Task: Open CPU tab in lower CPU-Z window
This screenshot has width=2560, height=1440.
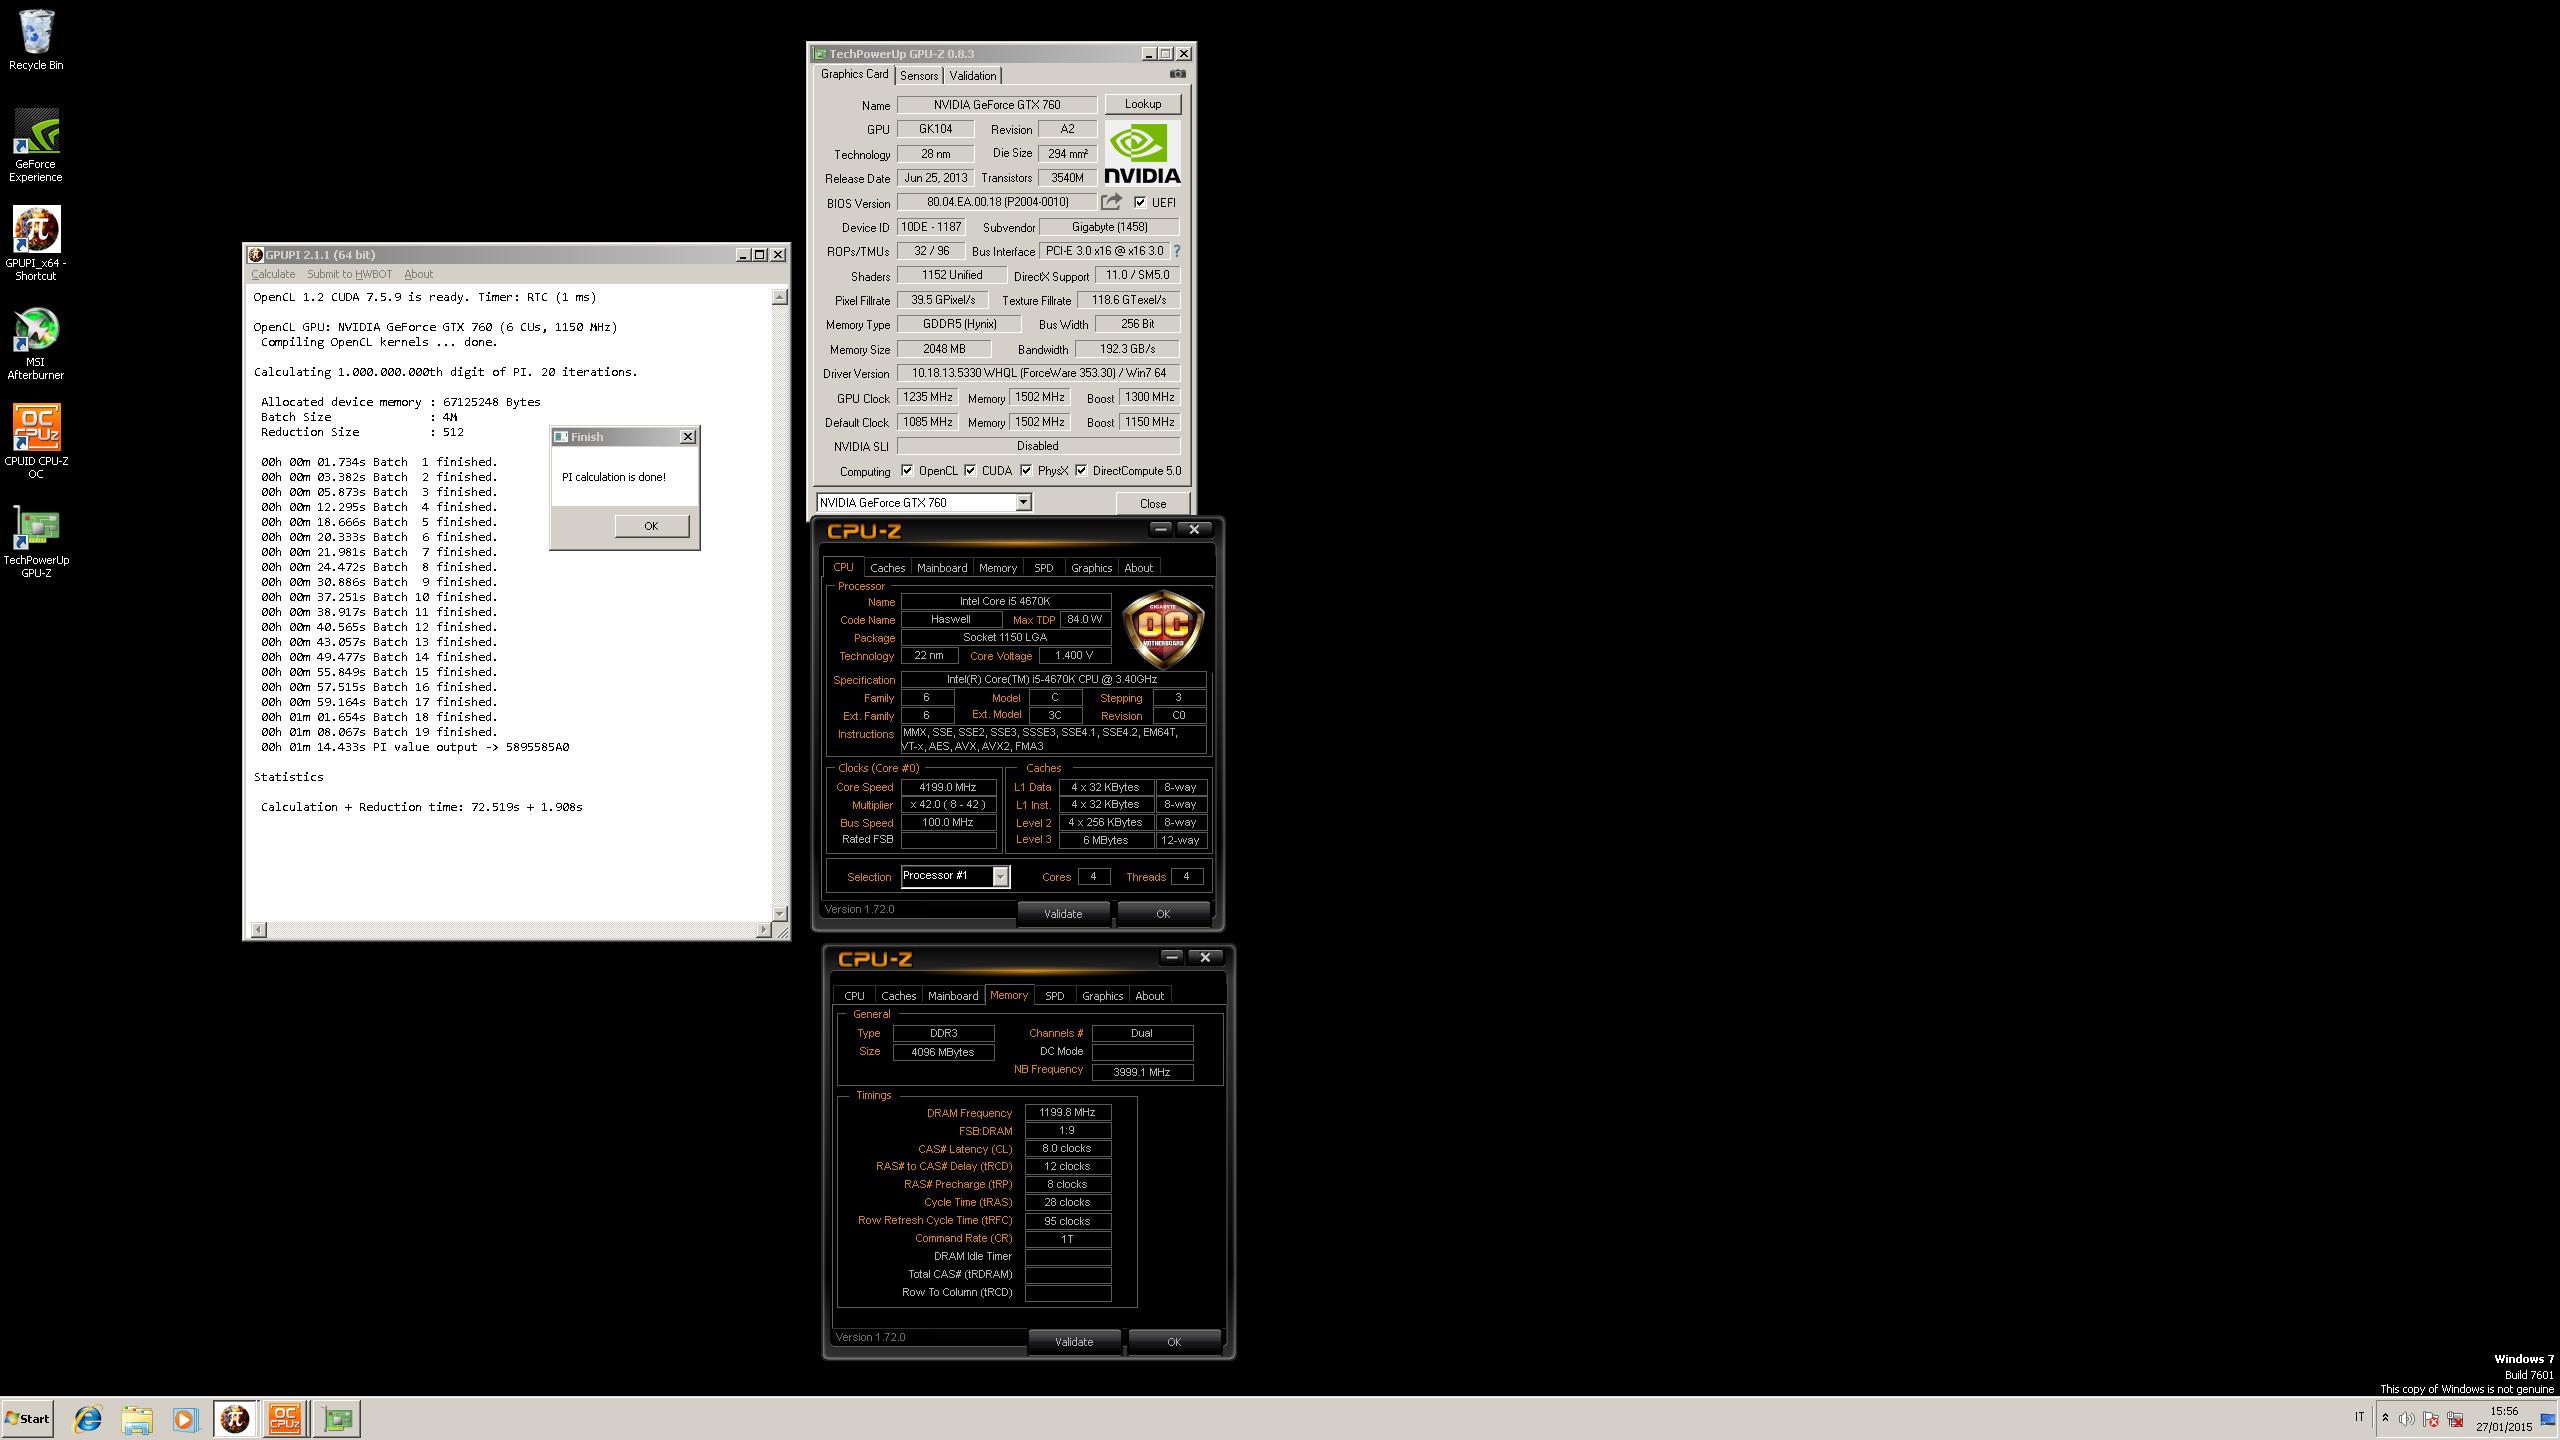Action: pos(854,996)
